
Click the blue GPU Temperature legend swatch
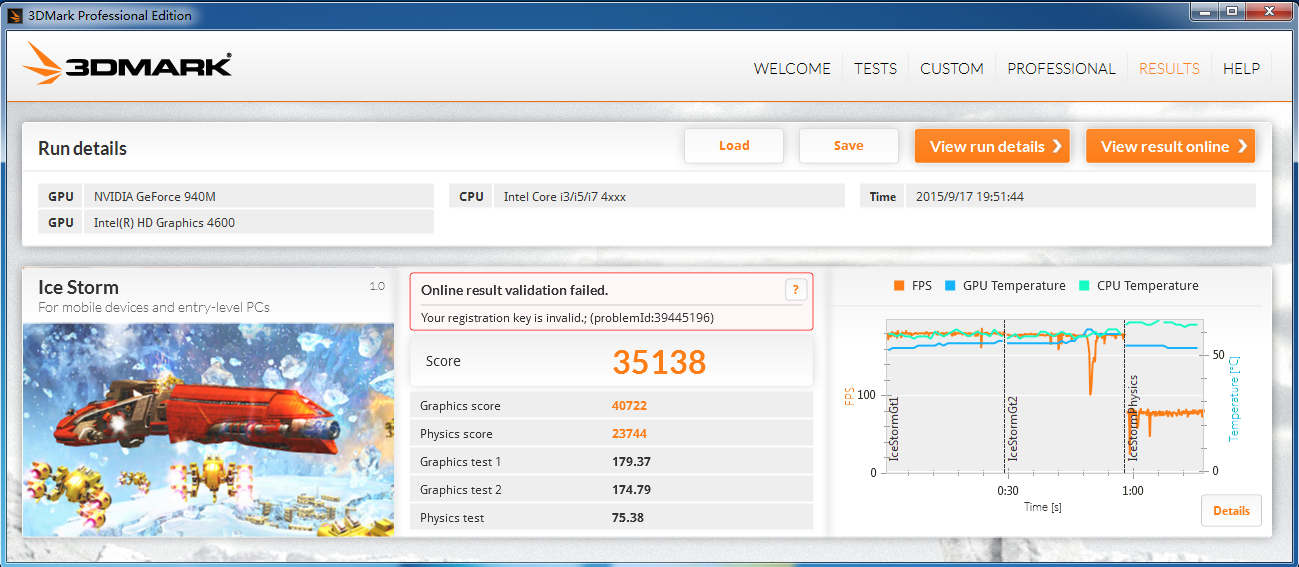coord(951,286)
